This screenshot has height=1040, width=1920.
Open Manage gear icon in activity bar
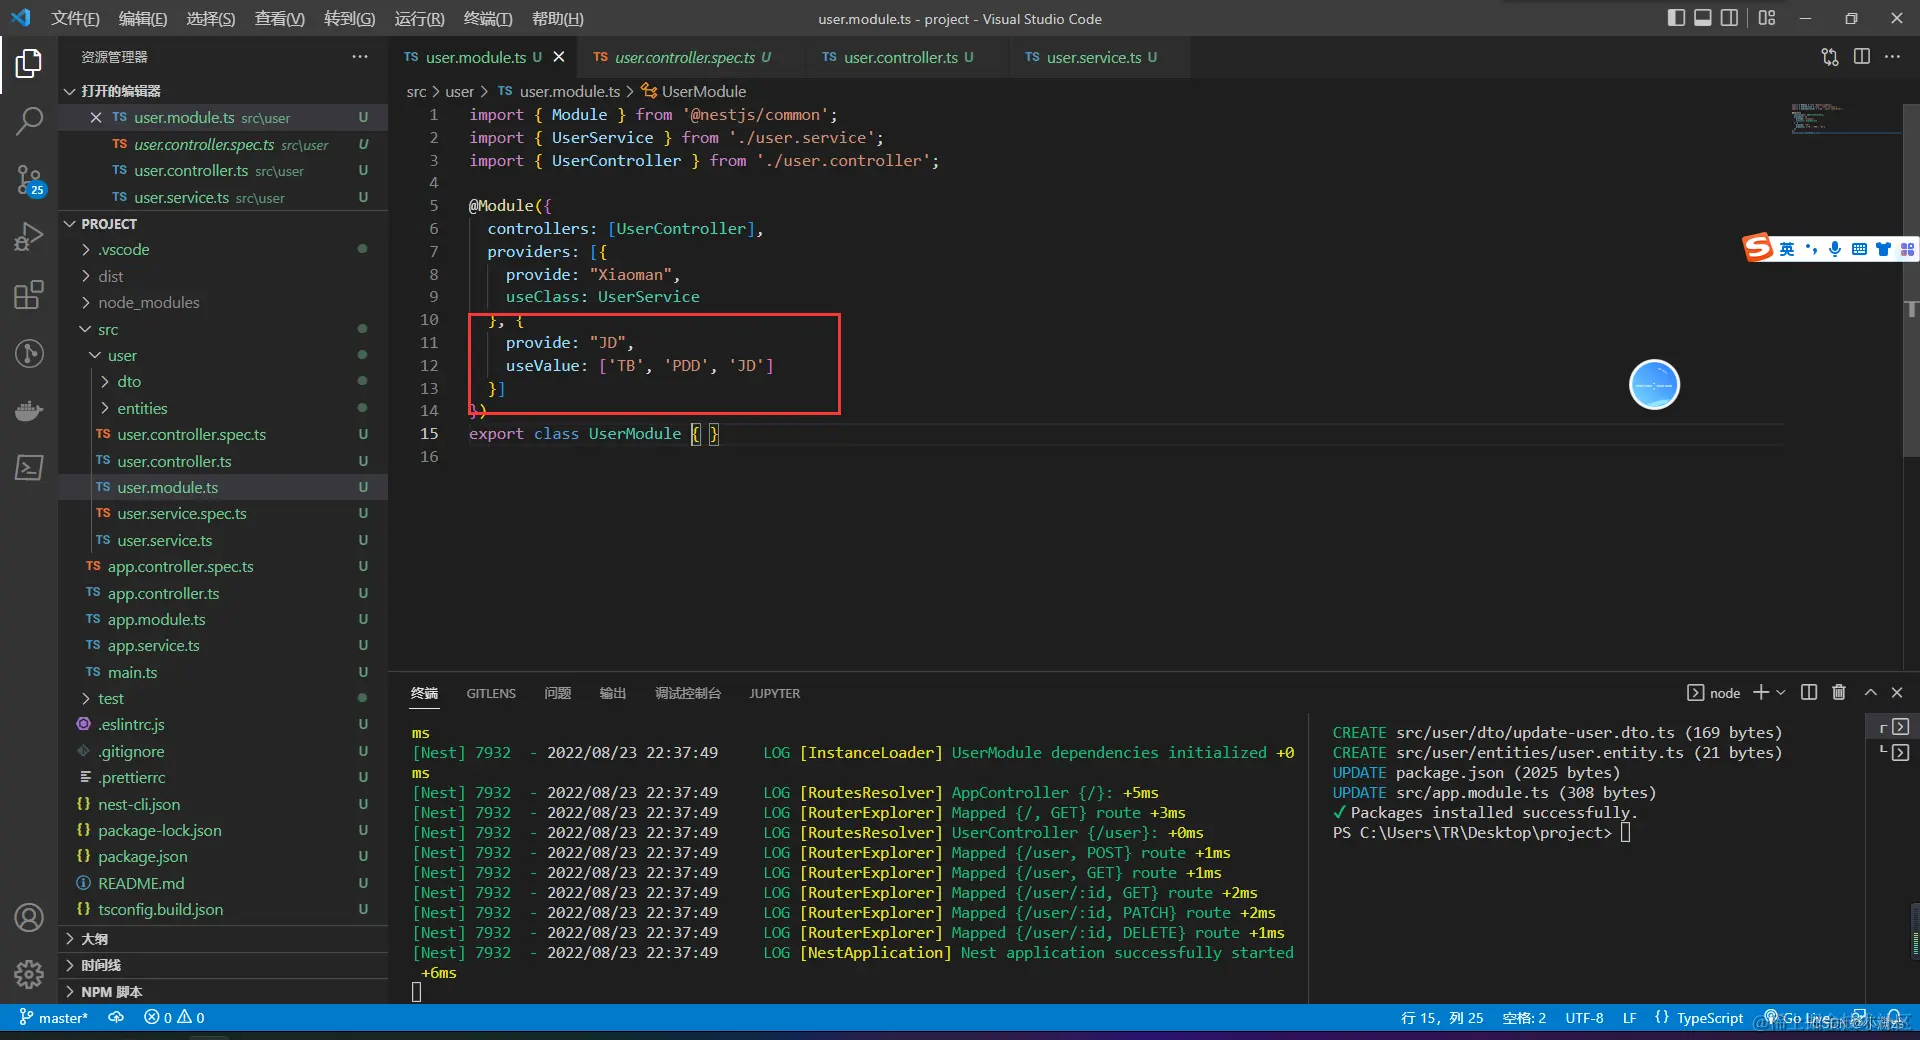coord(29,973)
